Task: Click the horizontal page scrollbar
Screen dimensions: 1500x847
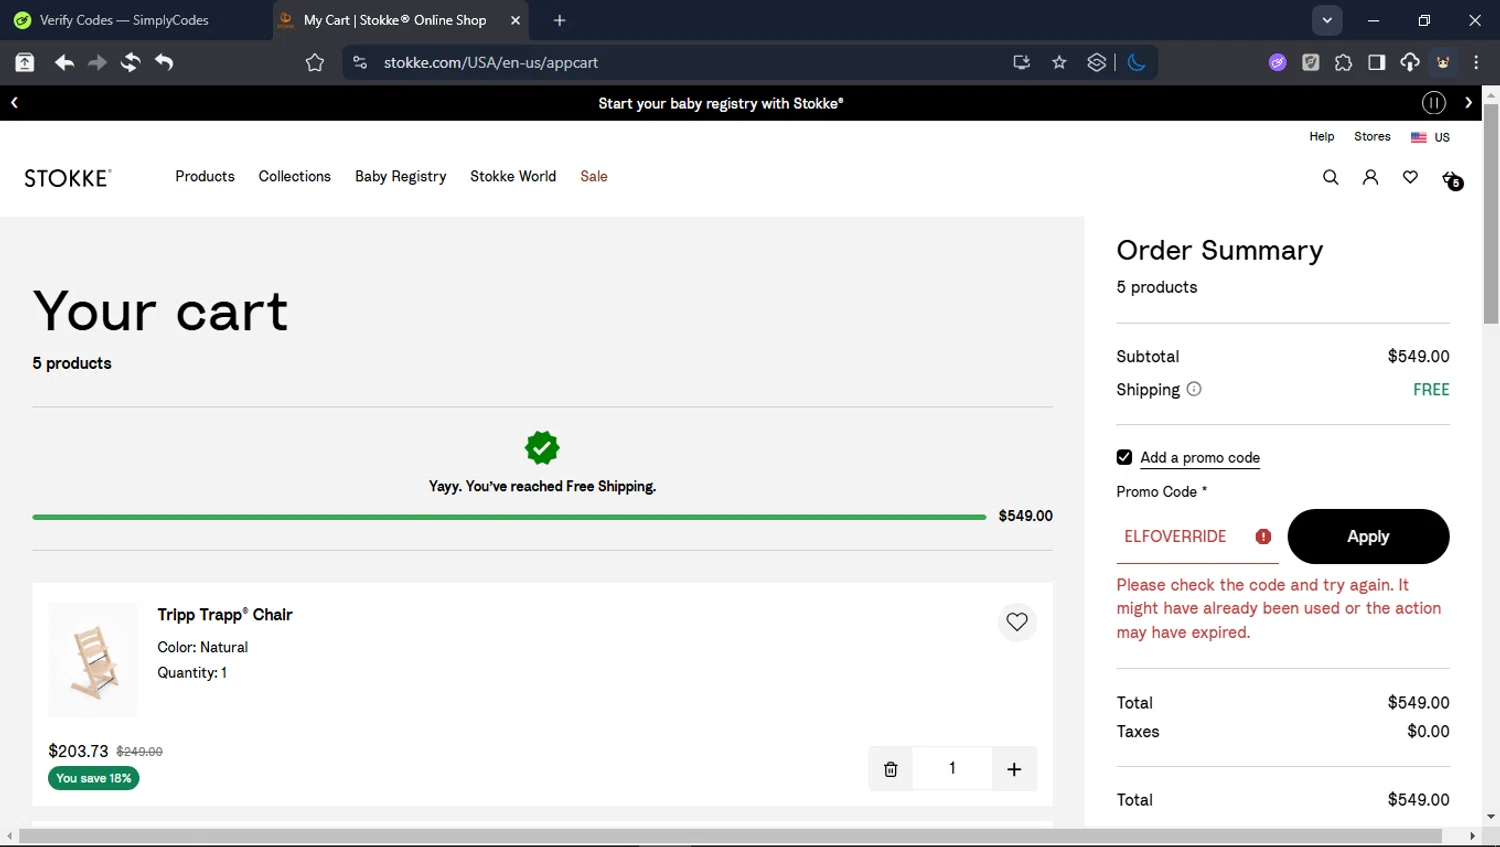Action: click(730, 836)
